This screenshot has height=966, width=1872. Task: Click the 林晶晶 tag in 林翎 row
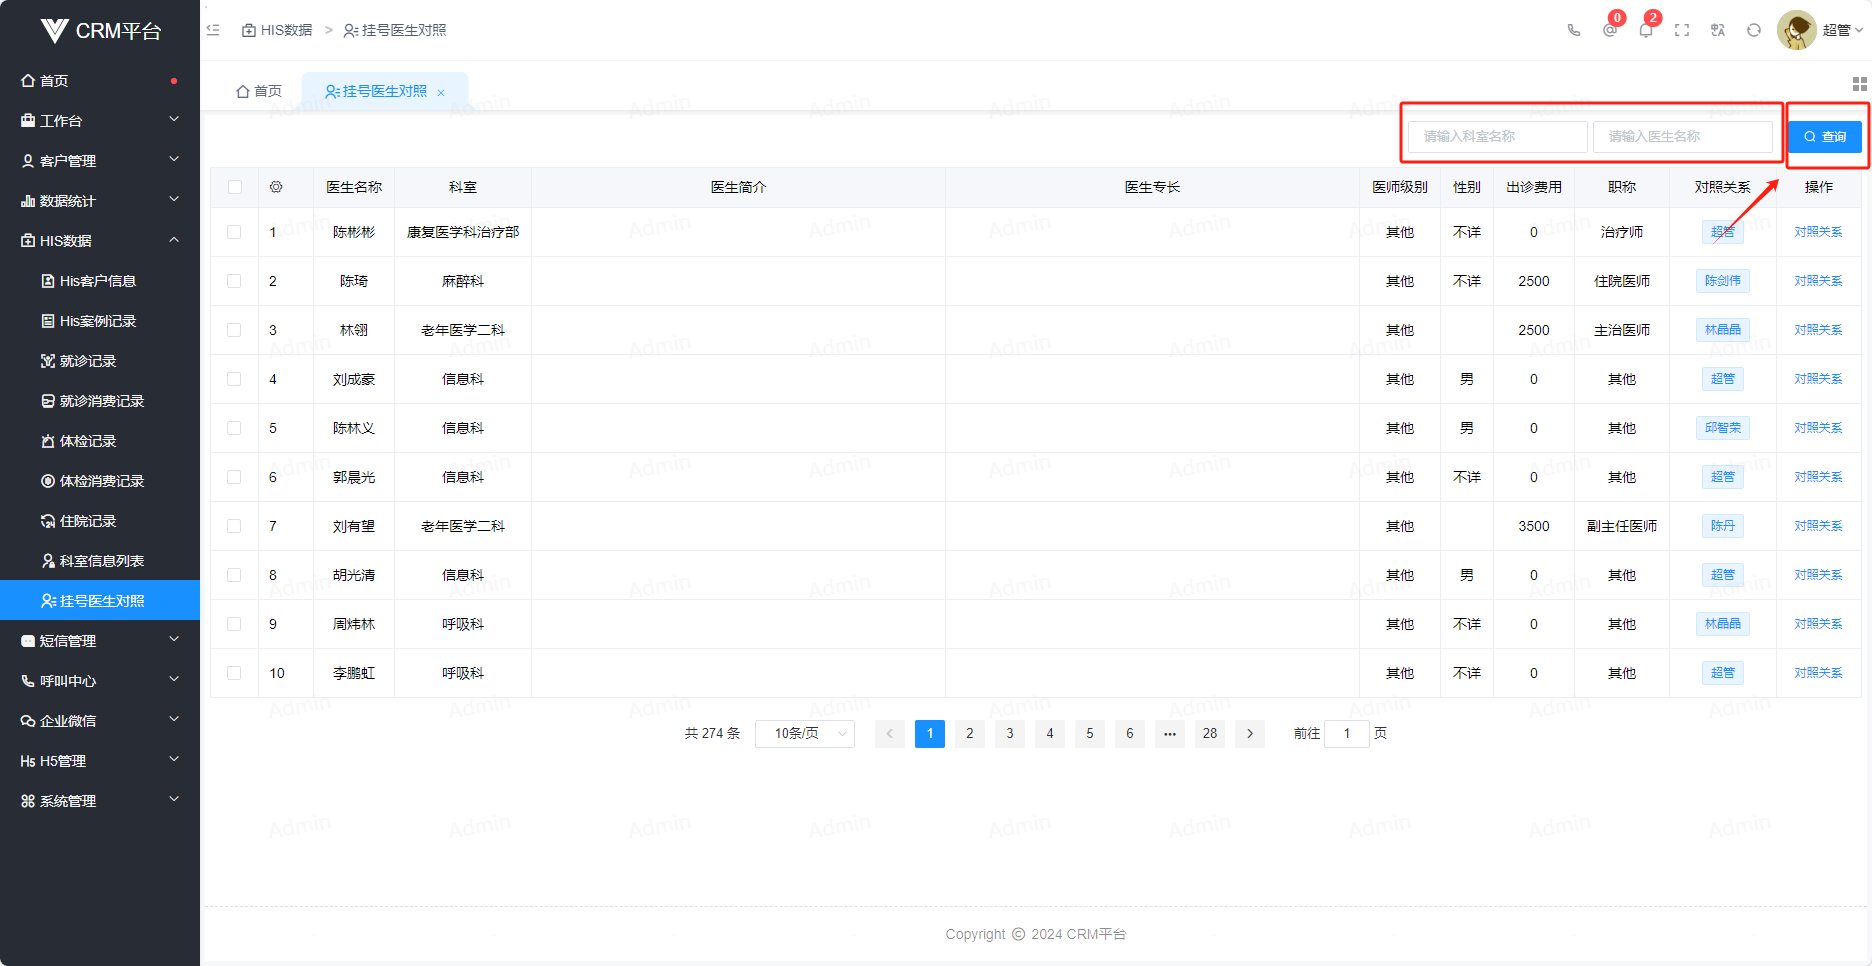click(x=1723, y=330)
